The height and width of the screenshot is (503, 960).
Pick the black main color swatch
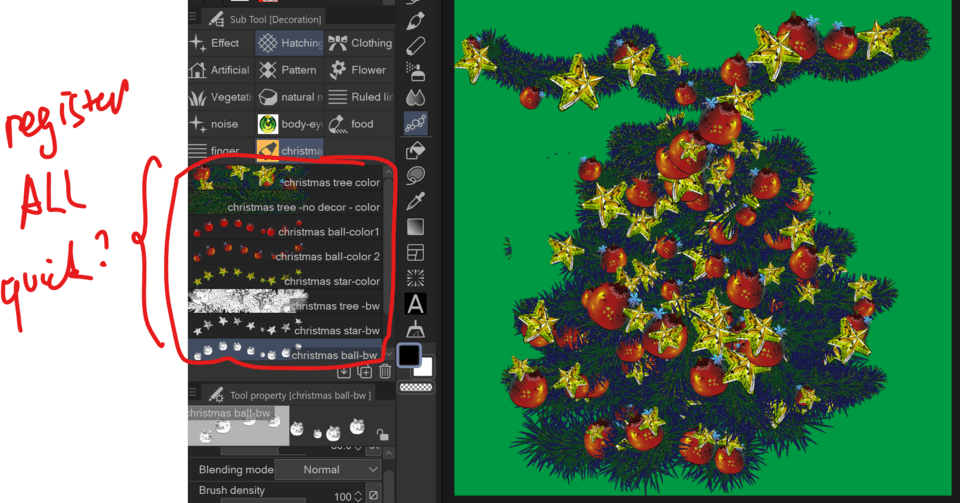409,355
